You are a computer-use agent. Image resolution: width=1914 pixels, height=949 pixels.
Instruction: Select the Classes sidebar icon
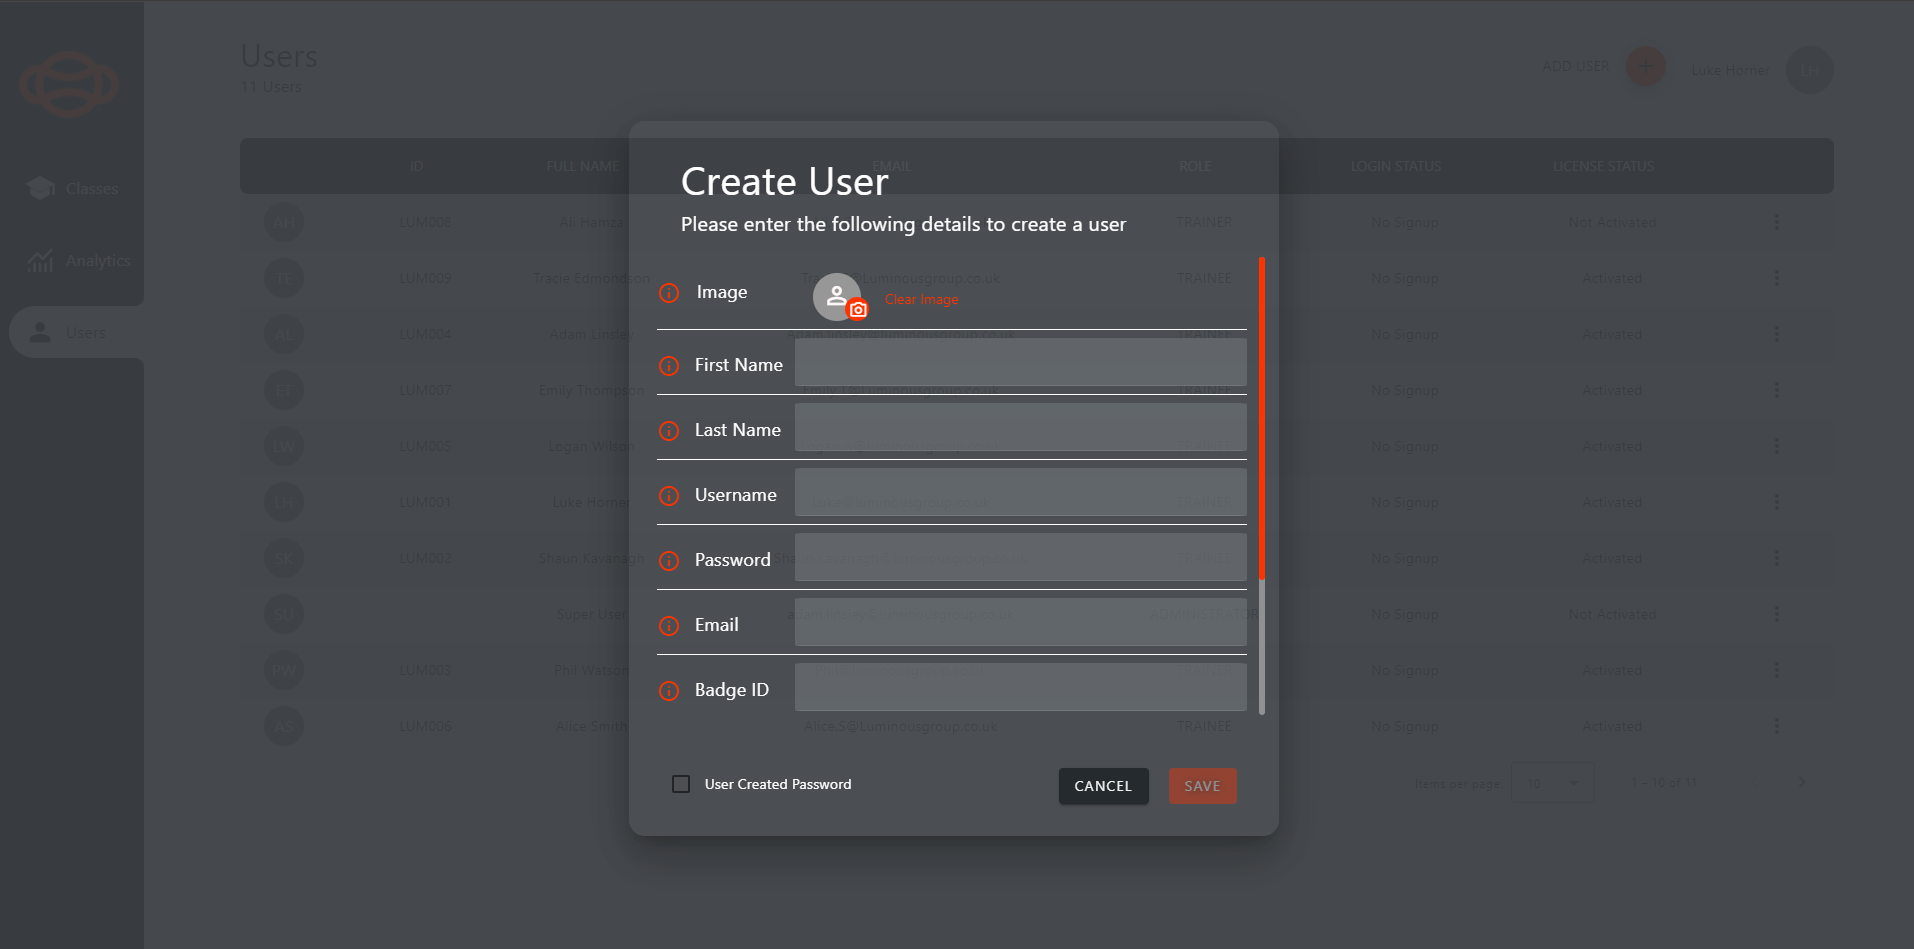(40, 188)
